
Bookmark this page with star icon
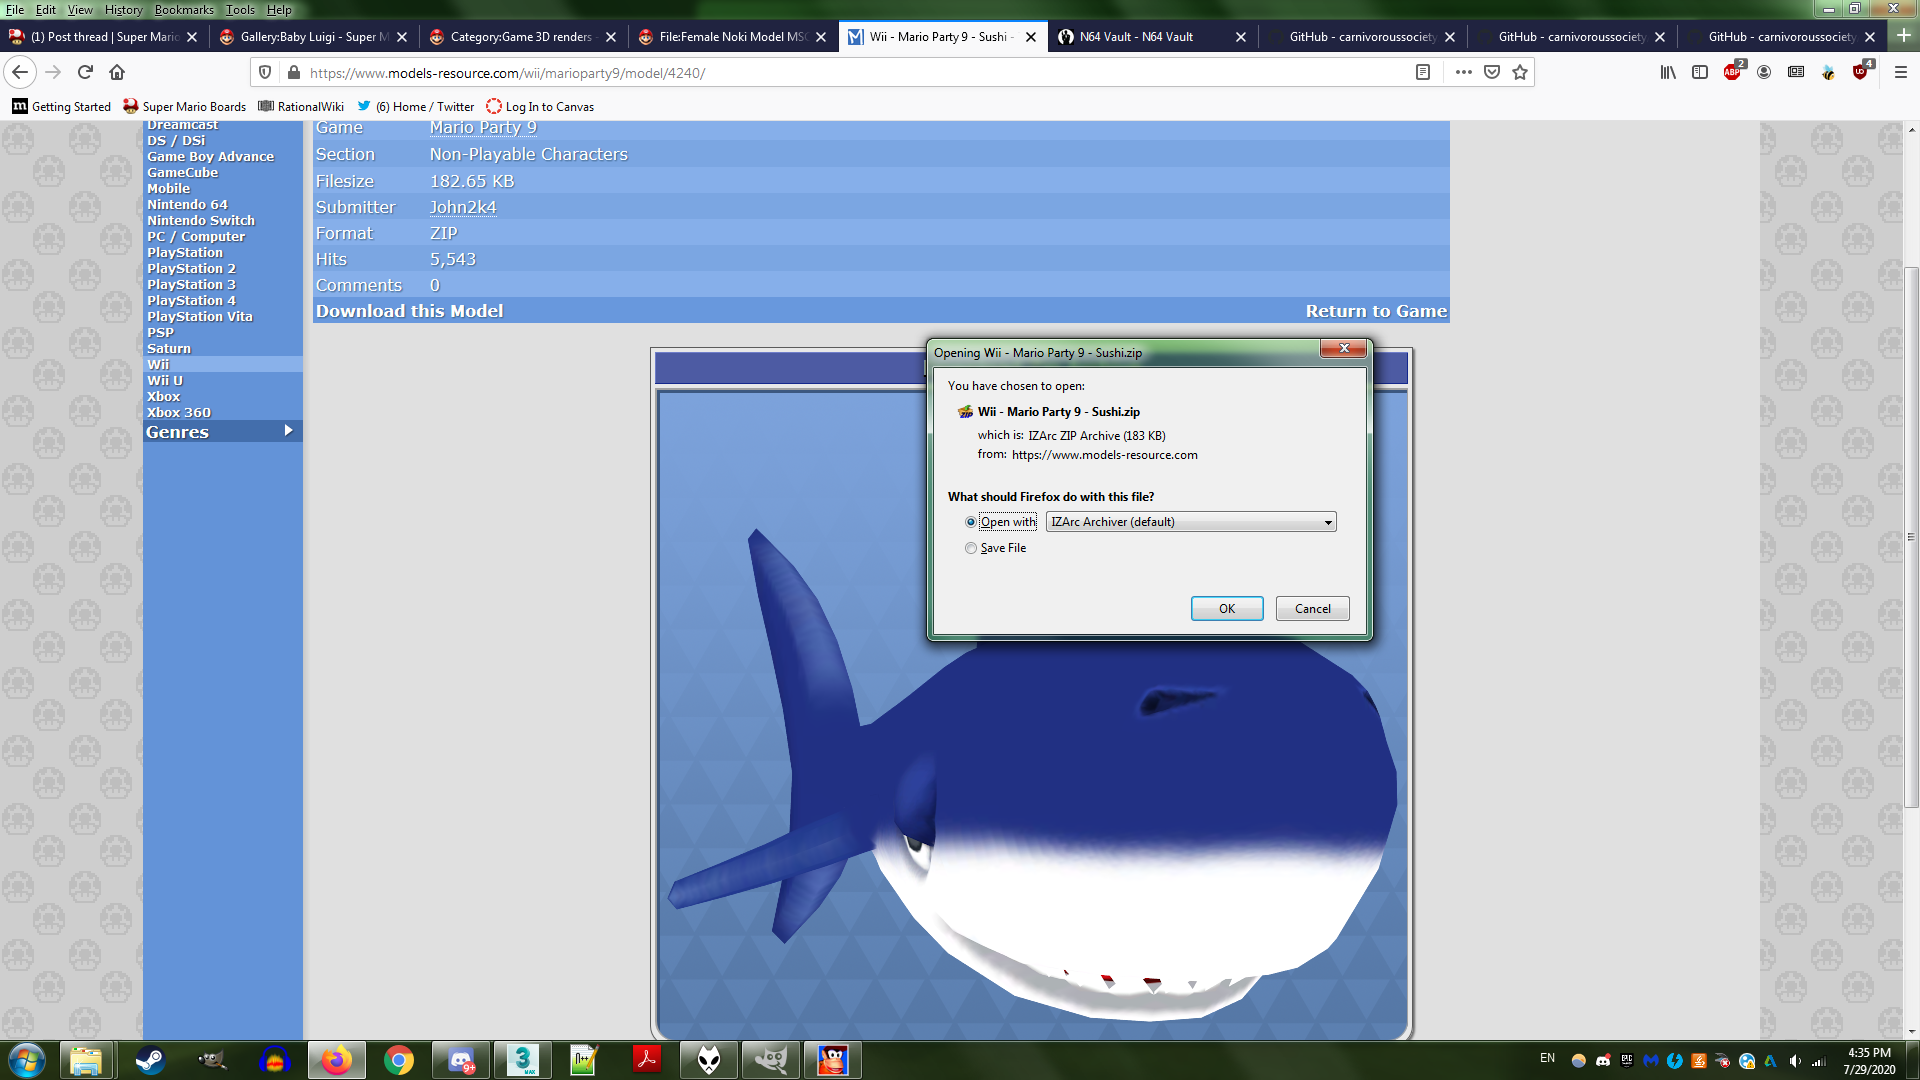pyautogui.click(x=1520, y=72)
